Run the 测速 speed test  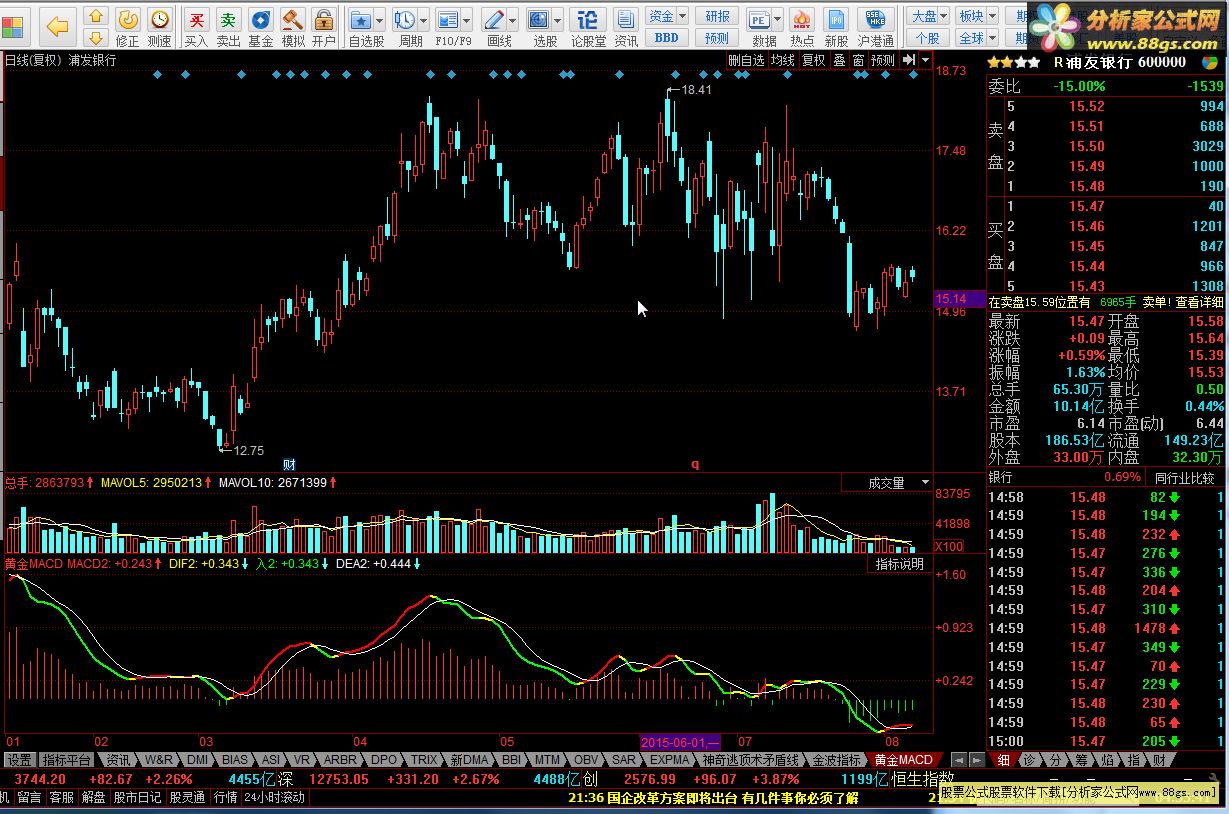click(x=159, y=27)
